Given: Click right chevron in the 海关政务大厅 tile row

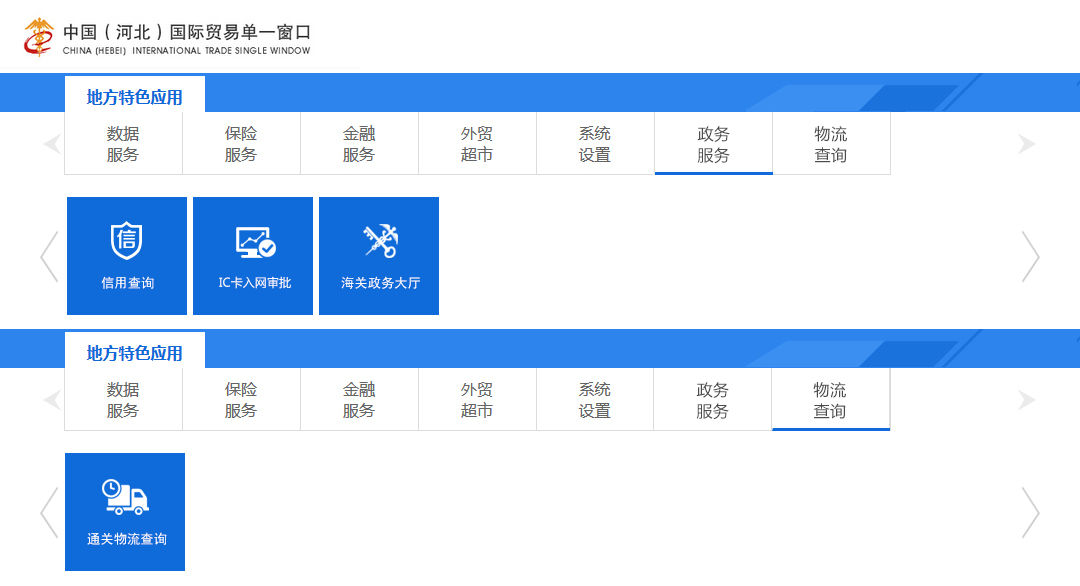Looking at the screenshot, I should tap(1030, 256).
